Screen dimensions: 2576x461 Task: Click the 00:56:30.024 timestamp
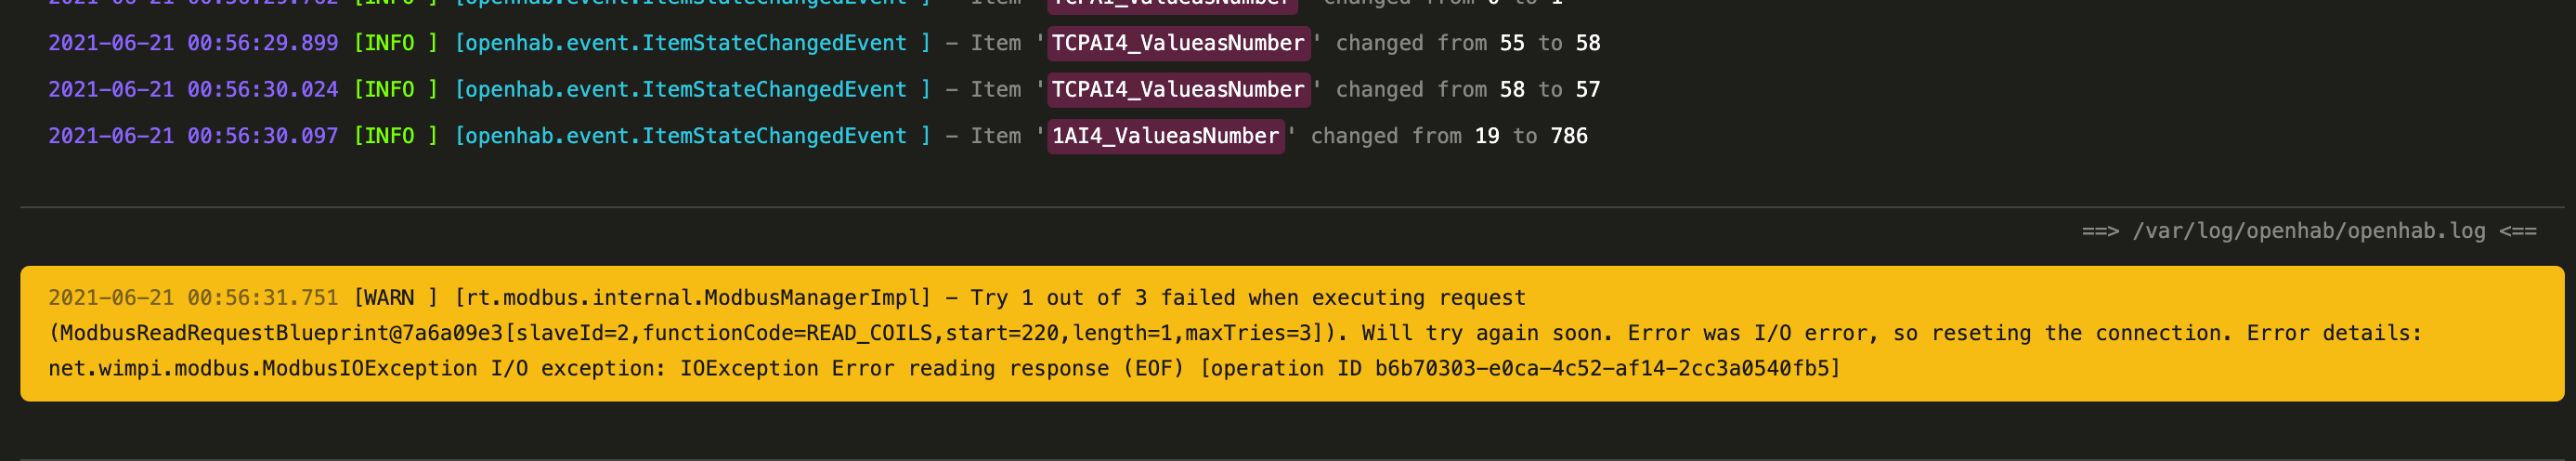point(263,89)
